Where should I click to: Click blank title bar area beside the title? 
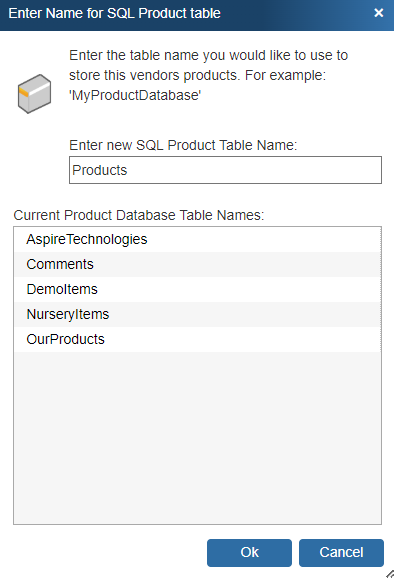(295, 13)
